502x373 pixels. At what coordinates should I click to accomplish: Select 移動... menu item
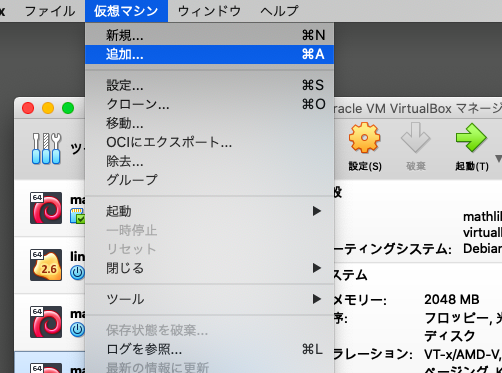click(x=209, y=123)
